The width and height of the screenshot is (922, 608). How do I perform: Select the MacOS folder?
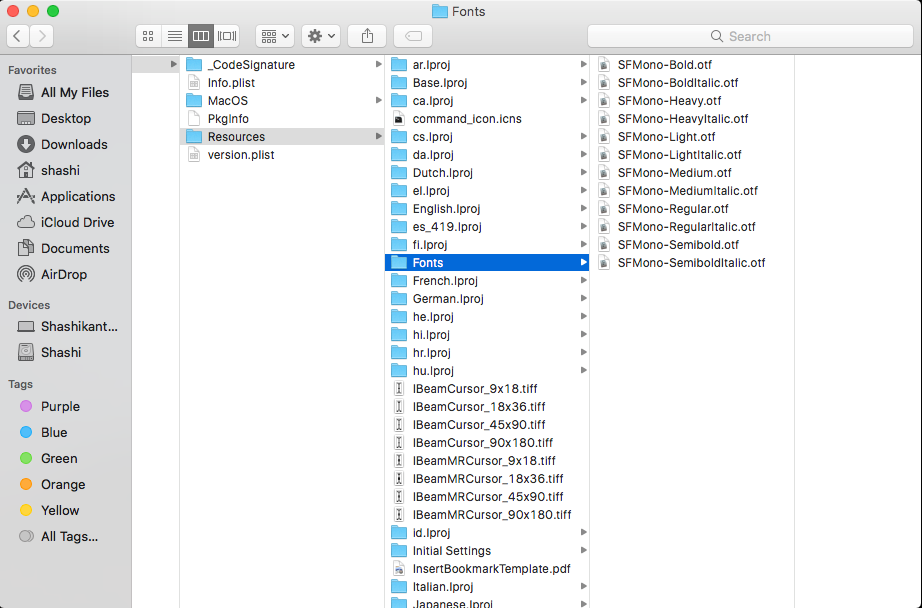click(282, 101)
